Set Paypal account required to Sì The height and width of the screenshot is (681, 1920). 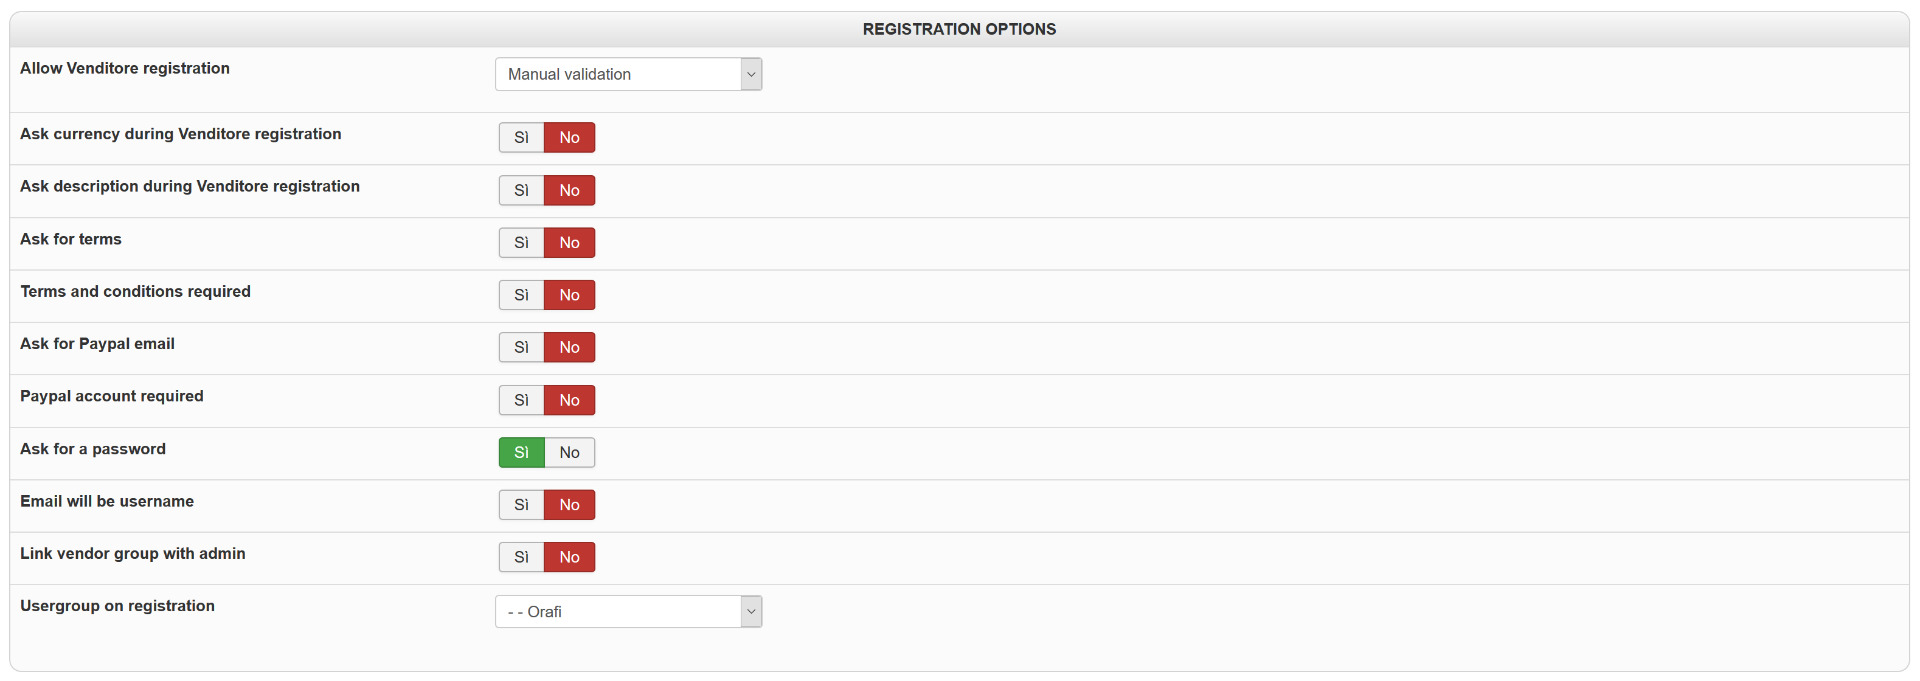[521, 400]
